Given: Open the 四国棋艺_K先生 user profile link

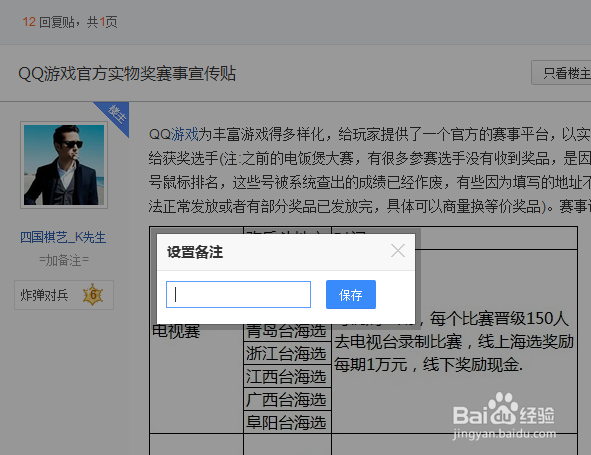Looking at the screenshot, I should 63,237.
